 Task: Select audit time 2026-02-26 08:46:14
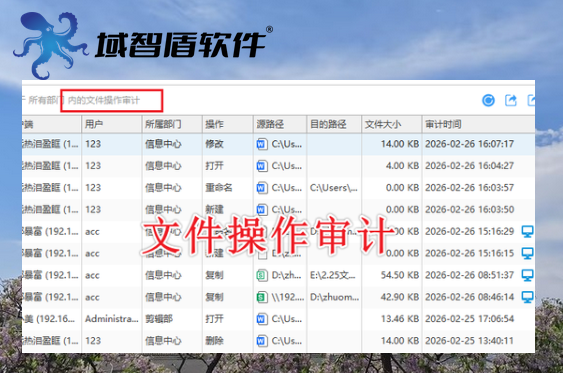click(470, 297)
